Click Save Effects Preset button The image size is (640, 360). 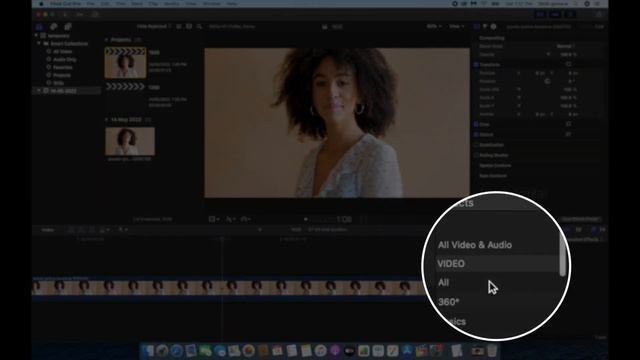click(580, 219)
